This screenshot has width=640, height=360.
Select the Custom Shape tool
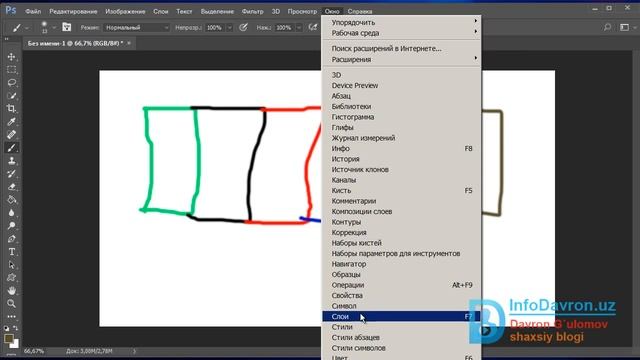(11, 278)
